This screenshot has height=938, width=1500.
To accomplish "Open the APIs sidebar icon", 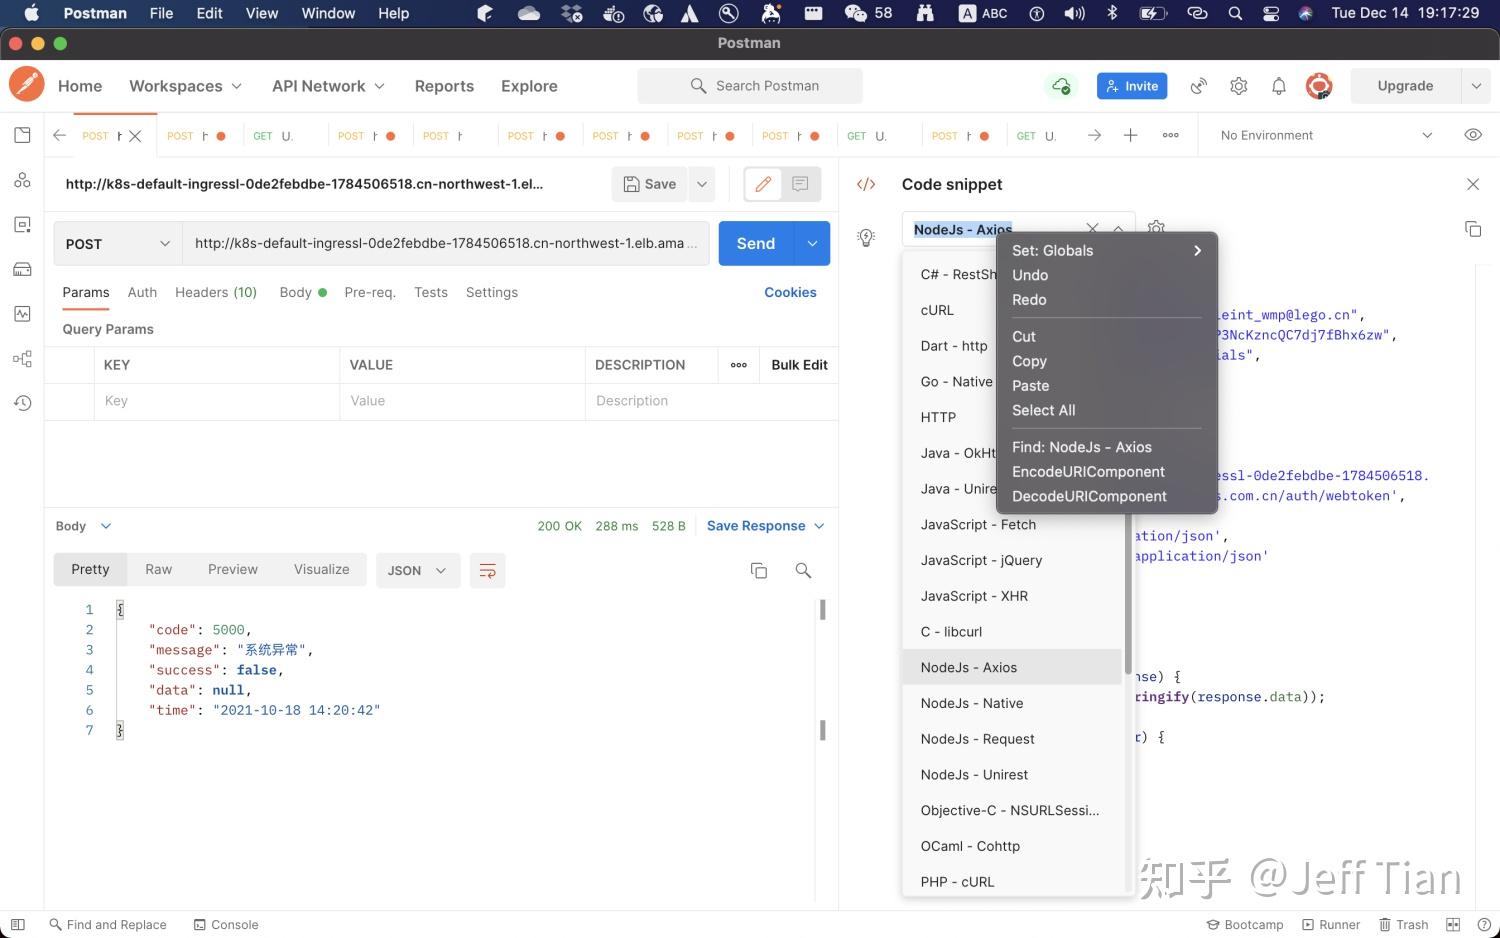I will [22, 180].
